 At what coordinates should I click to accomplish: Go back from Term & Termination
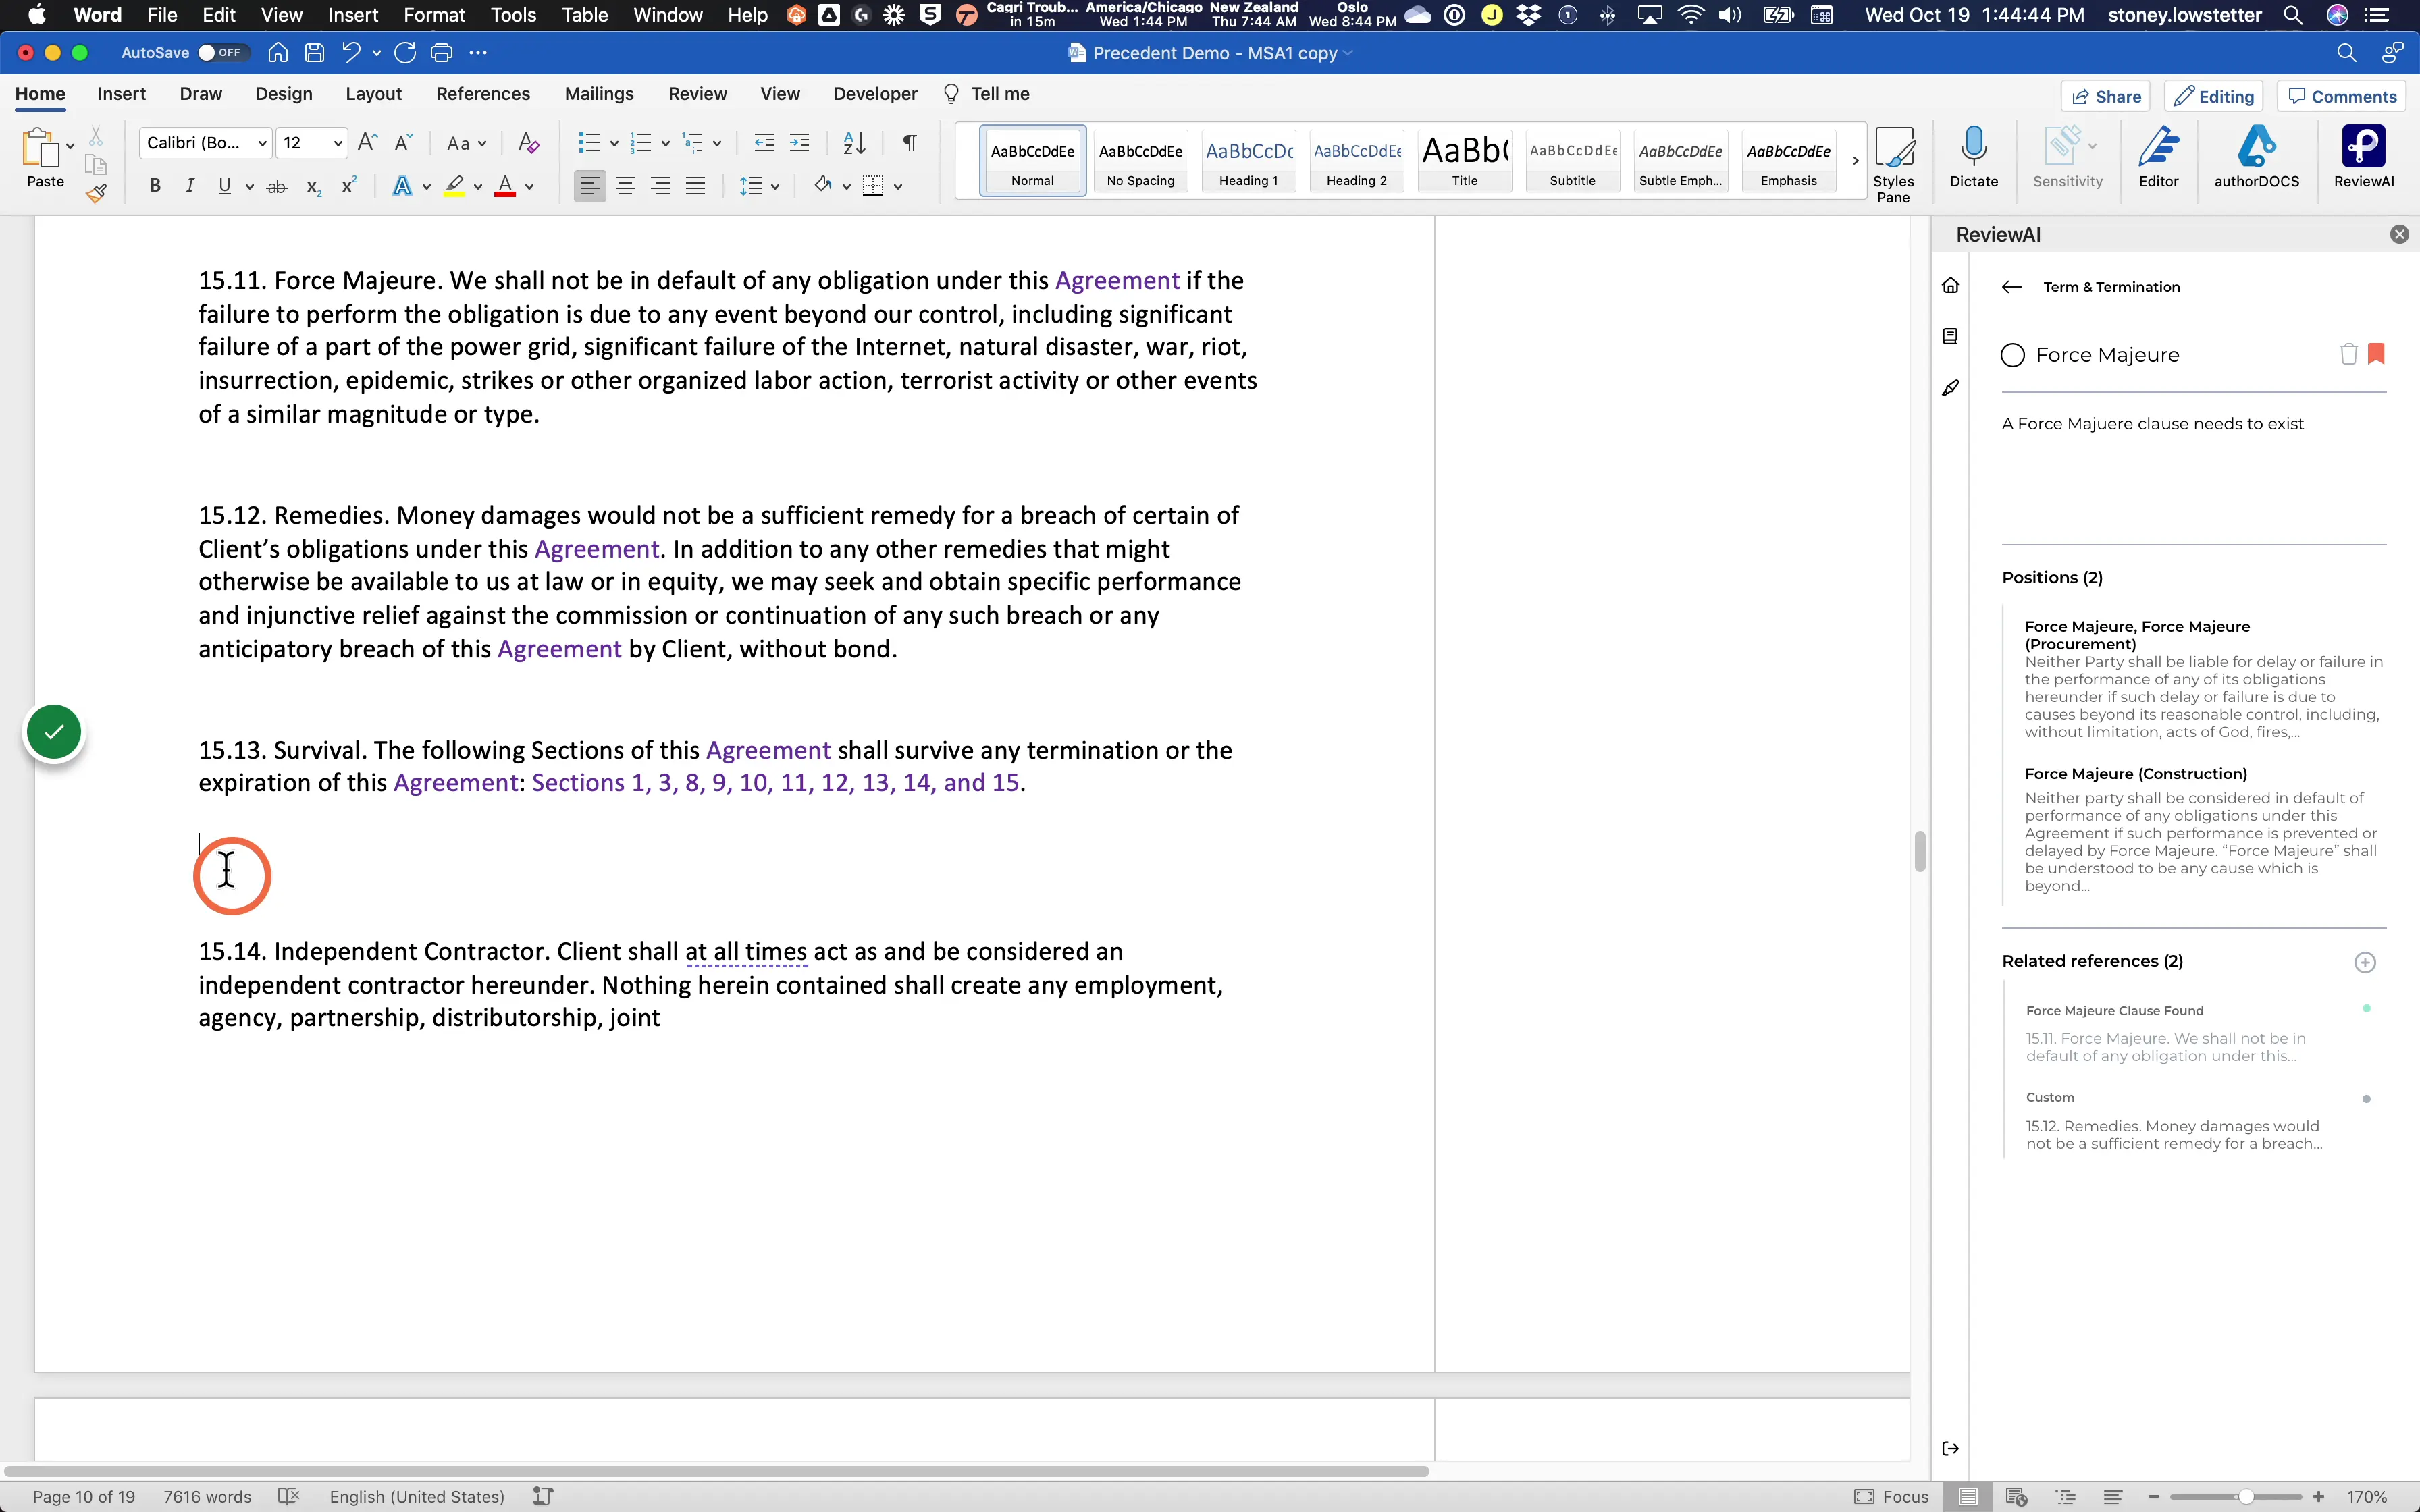pos(2012,287)
